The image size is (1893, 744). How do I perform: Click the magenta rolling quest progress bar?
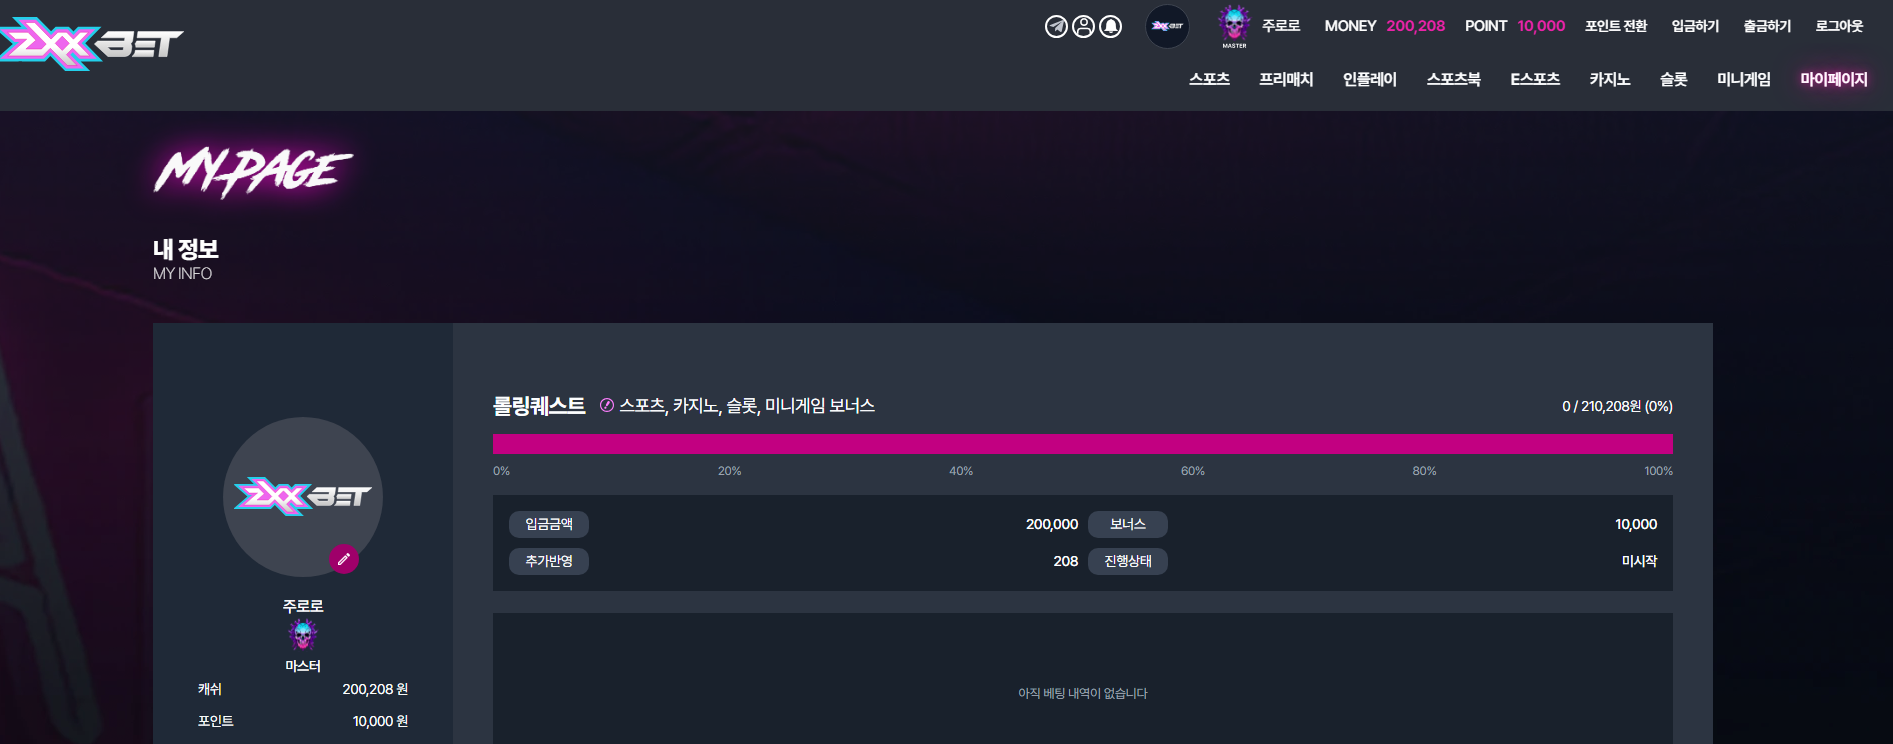1083,444
